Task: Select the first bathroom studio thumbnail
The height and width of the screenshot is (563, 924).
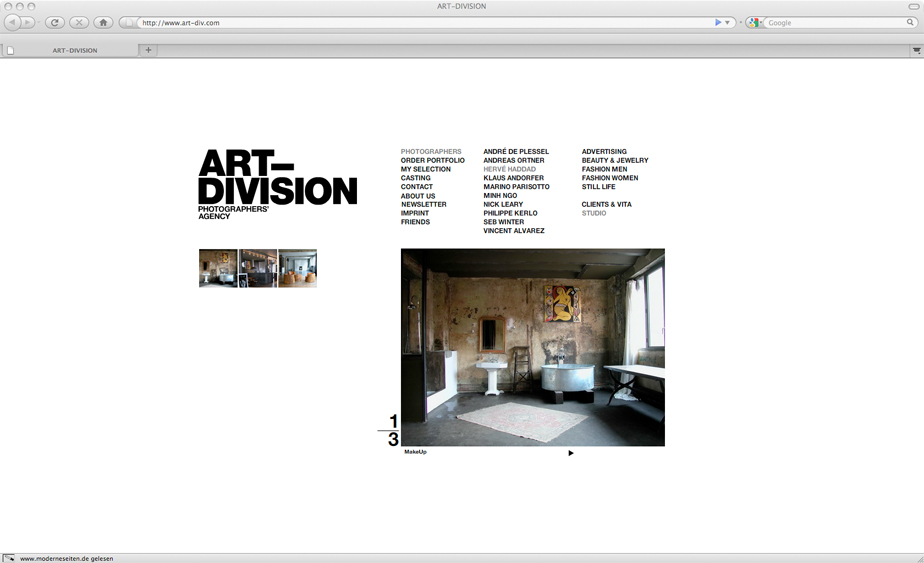Action: click(x=218, y=268)
